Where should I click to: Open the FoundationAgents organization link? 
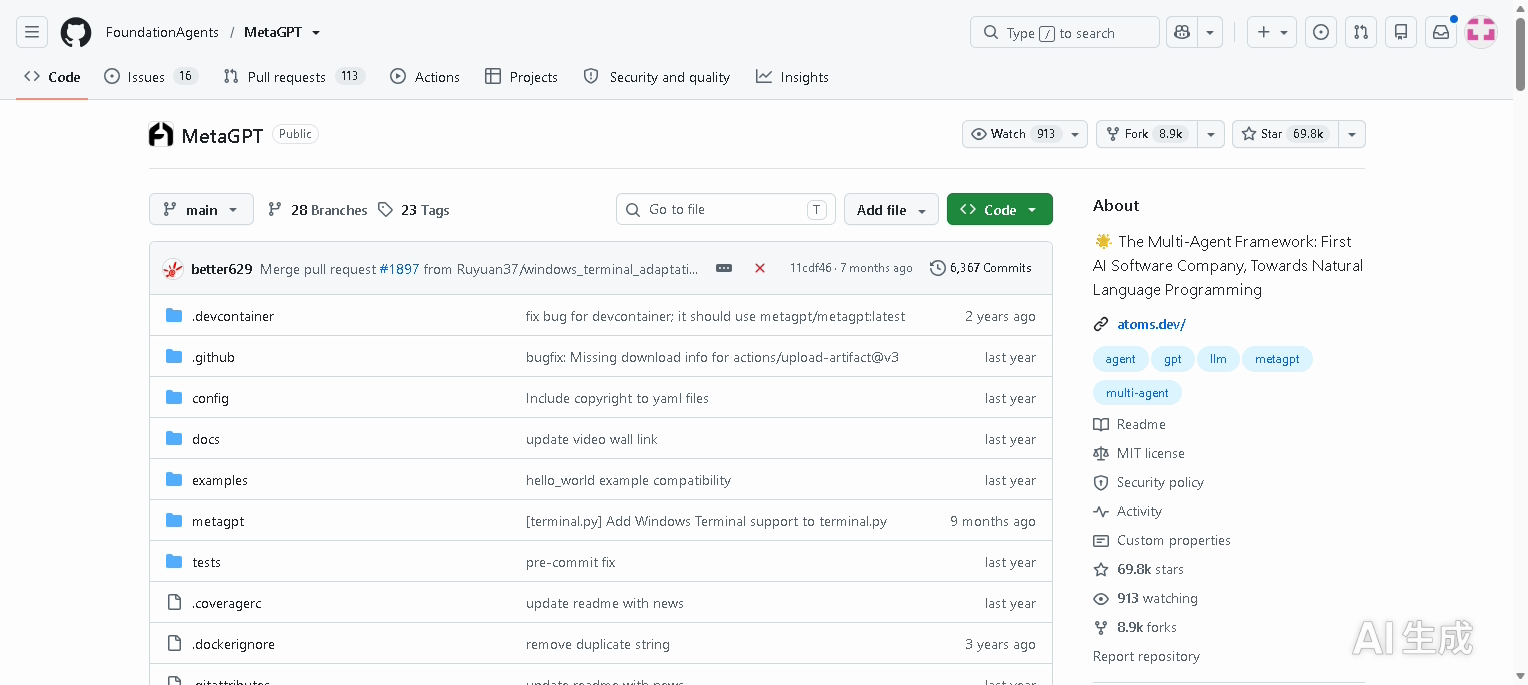pos(162,32)
